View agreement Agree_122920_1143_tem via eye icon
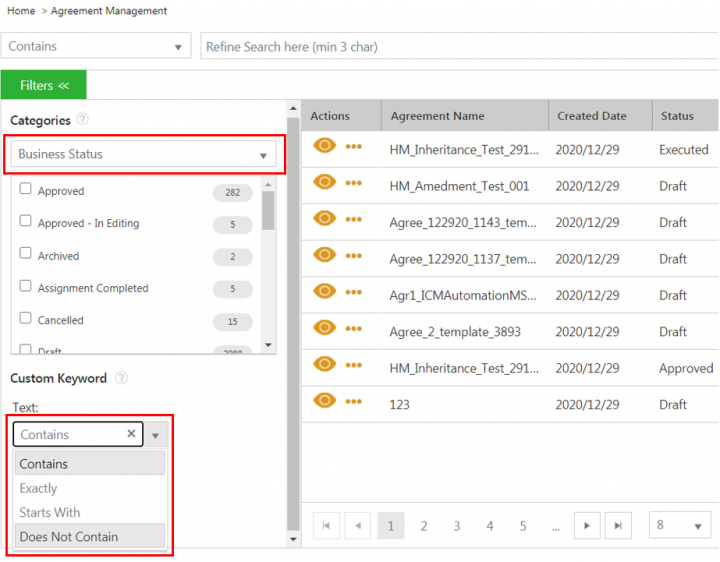The height and width of the screenshot is (562, 720). click(x=324, y=219)
